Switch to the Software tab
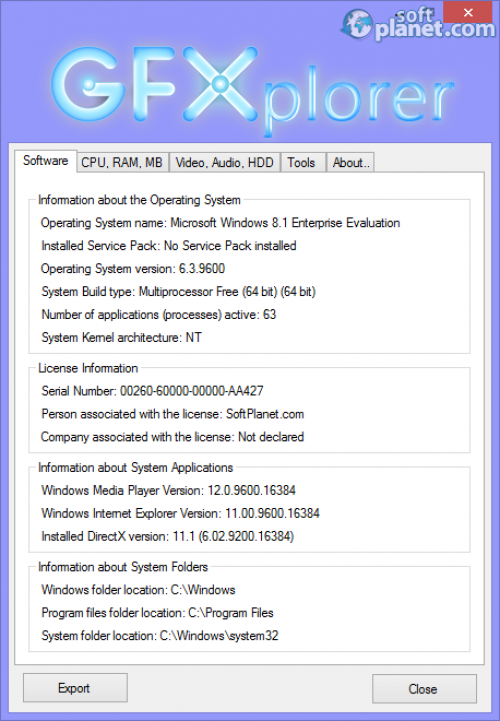 click(46, 161)
